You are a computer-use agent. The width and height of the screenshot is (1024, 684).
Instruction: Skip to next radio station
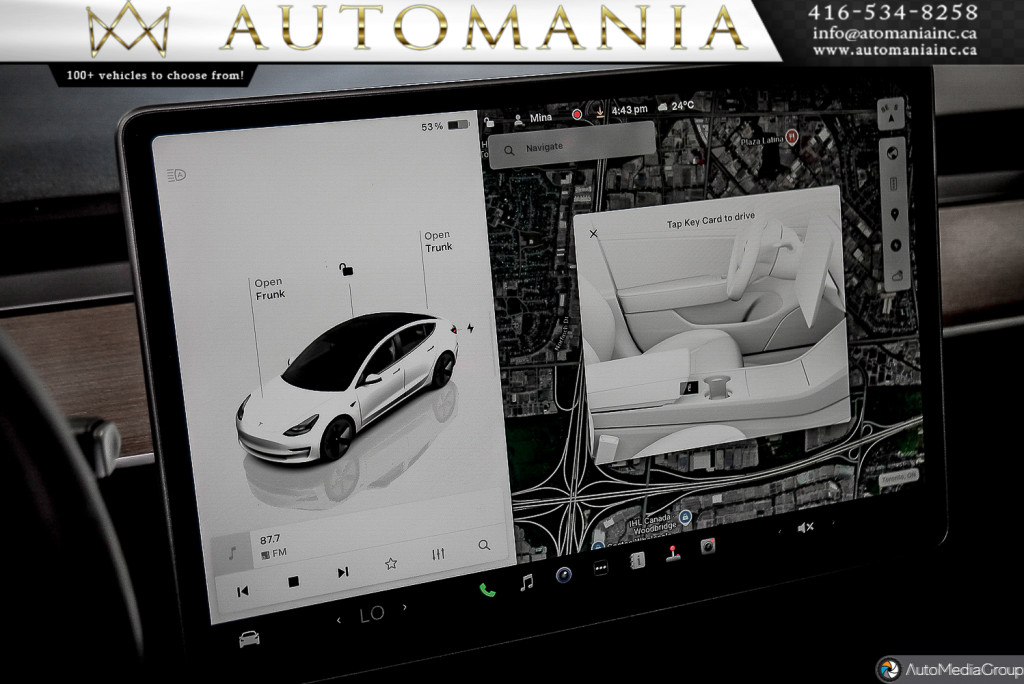tap(342, 572)
